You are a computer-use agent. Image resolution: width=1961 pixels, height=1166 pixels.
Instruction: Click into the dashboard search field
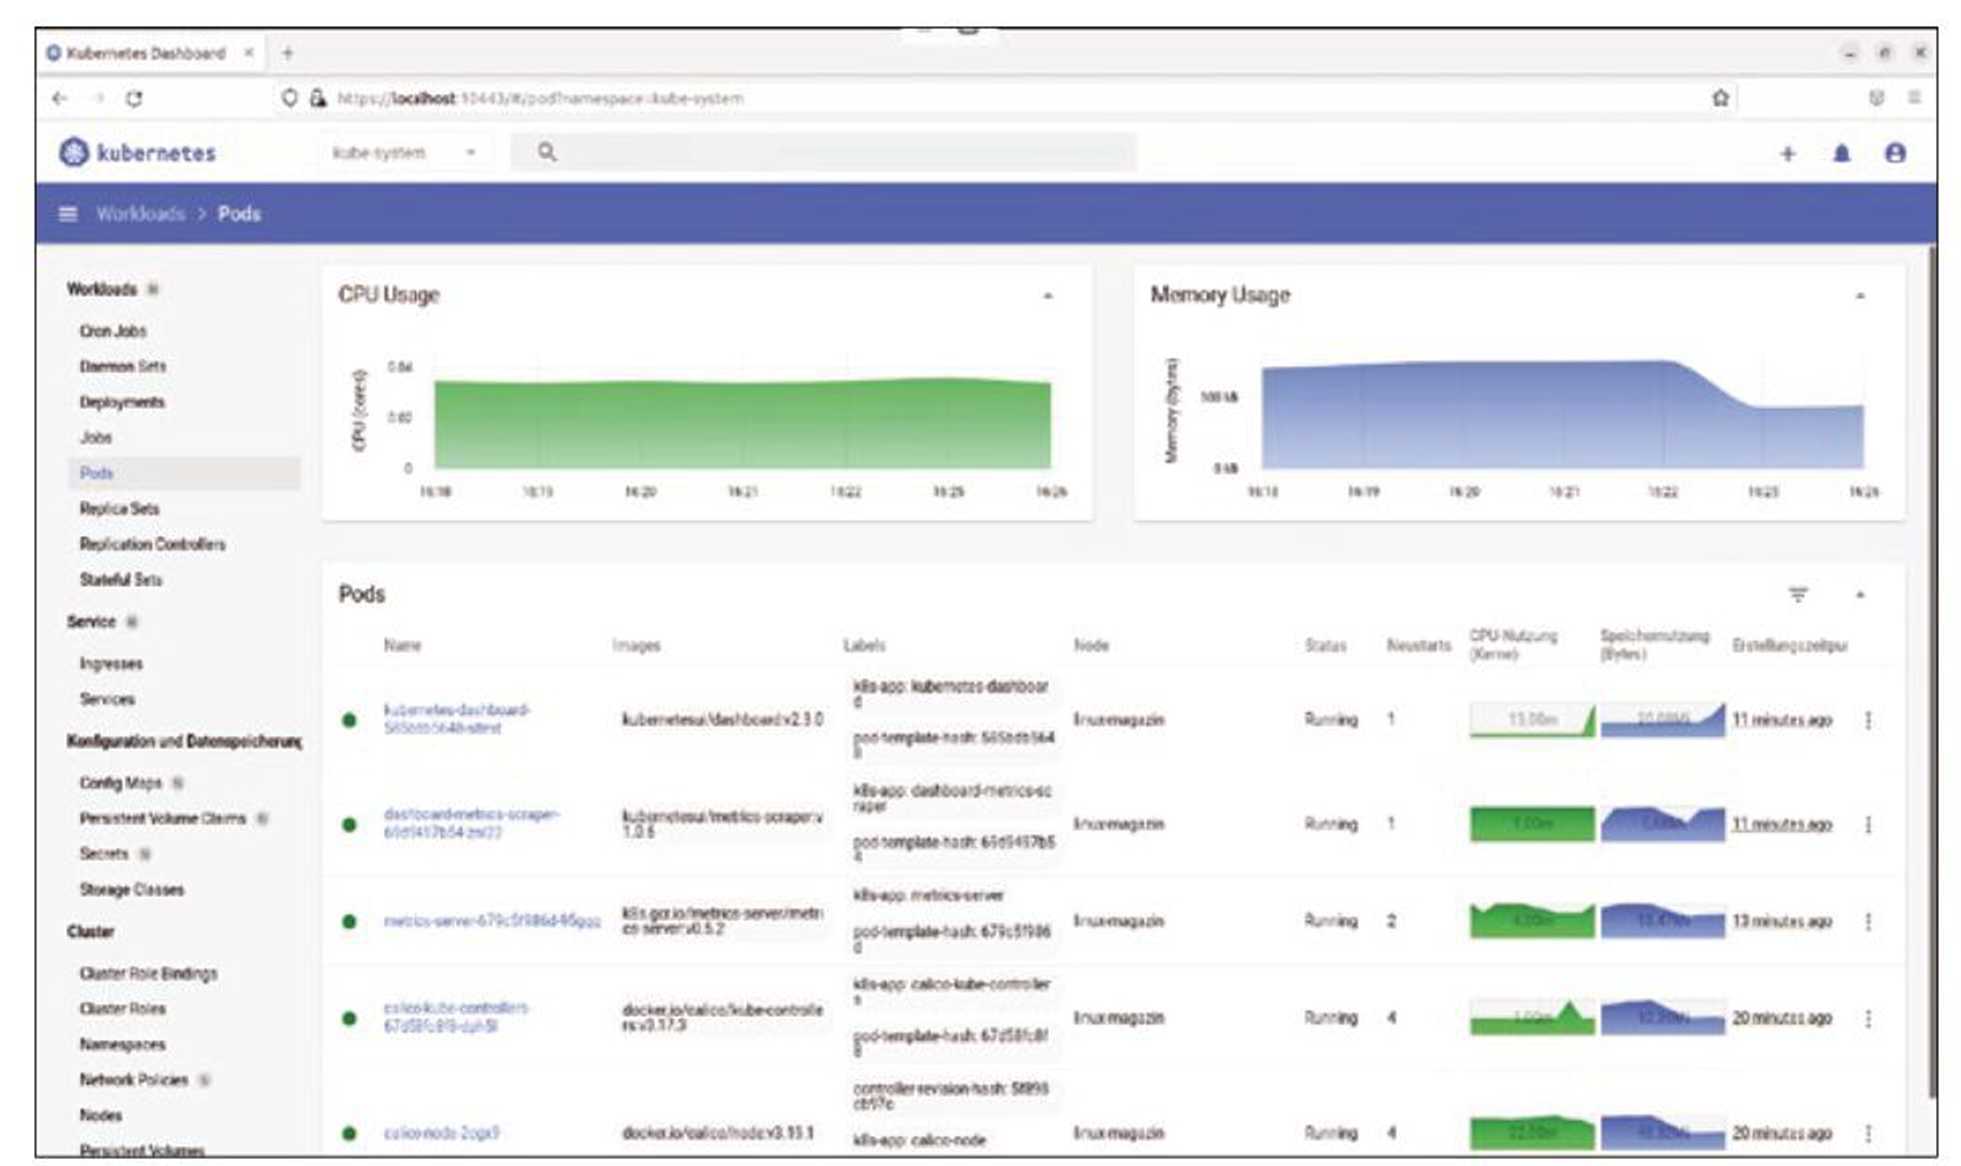824,152
